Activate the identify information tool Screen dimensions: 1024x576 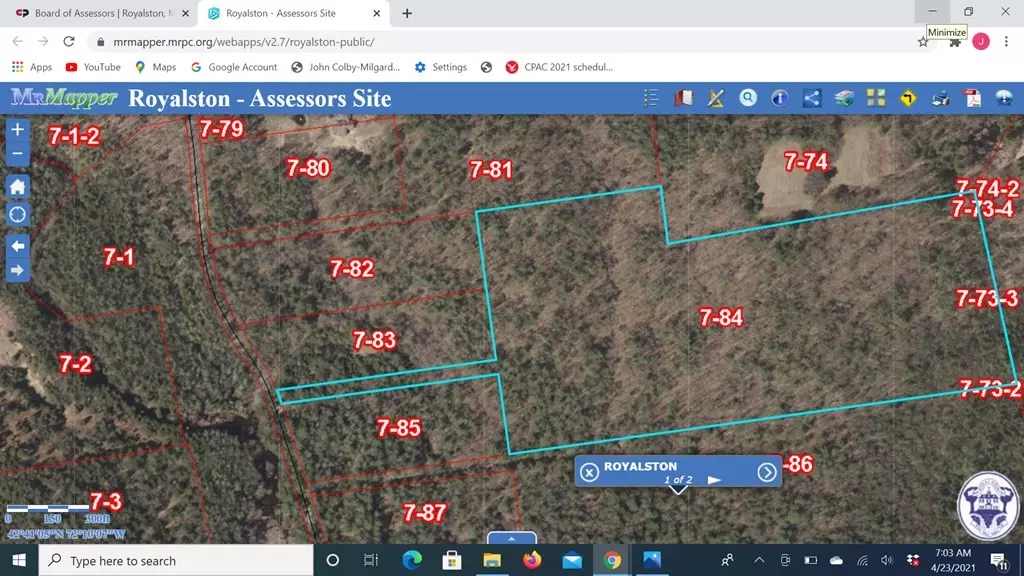[x=780, y=98]
